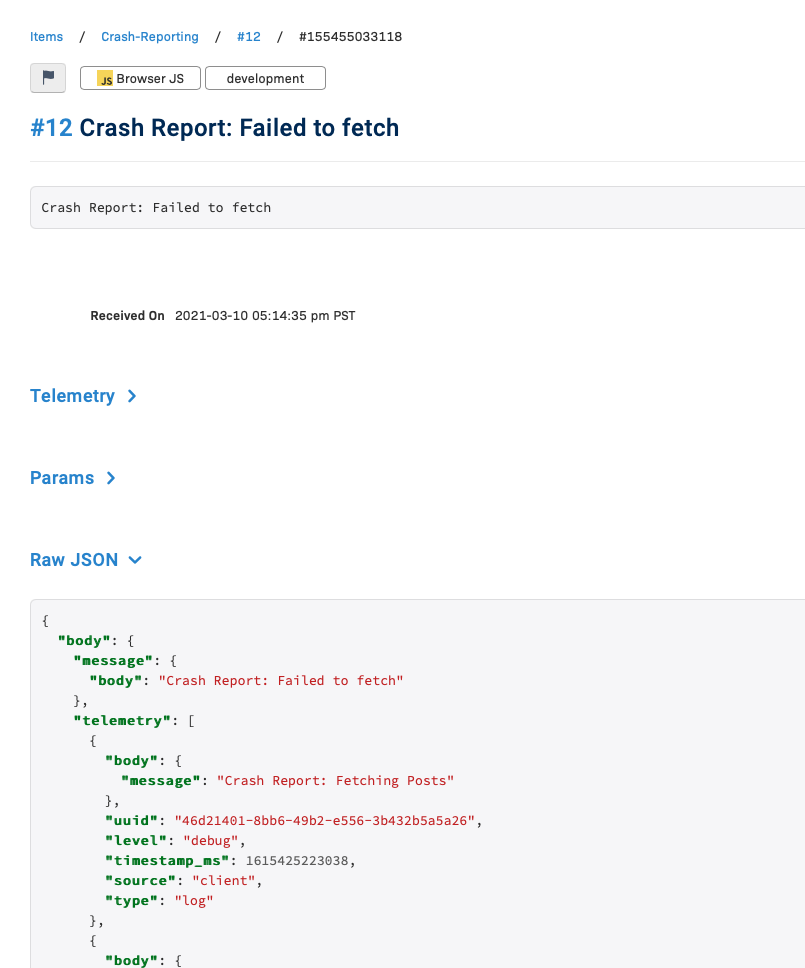The image size is (805, 968).
Task: Click the chevron next to Params
Action: click(111, 478)
